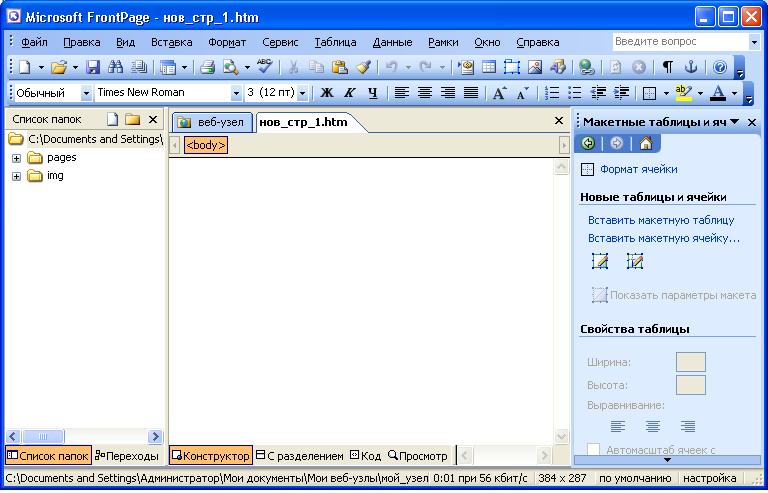Screen dimensions: 768x493
Task: Open the font size dropdown 3 (12 пт)
Action: [302, 93]
